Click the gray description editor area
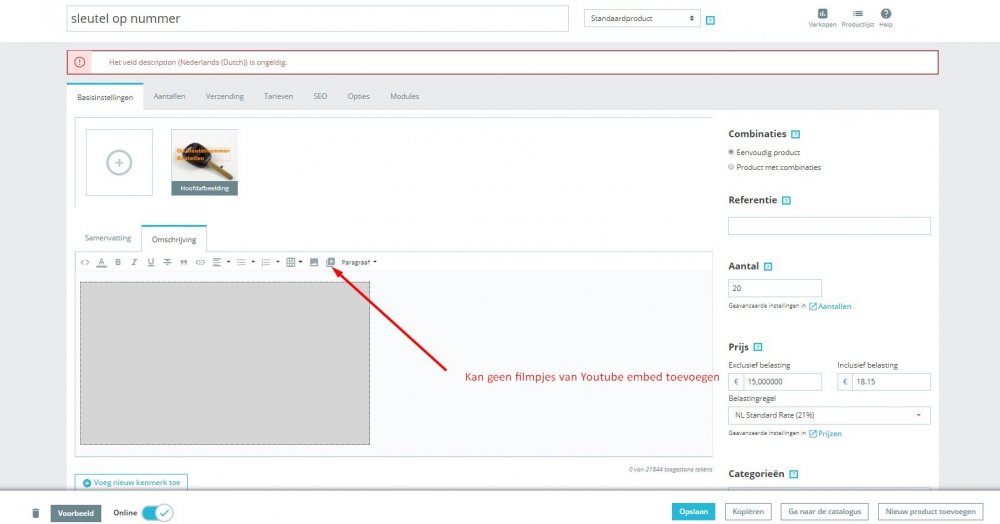1000x524 pixels. [x=224, y=363]
